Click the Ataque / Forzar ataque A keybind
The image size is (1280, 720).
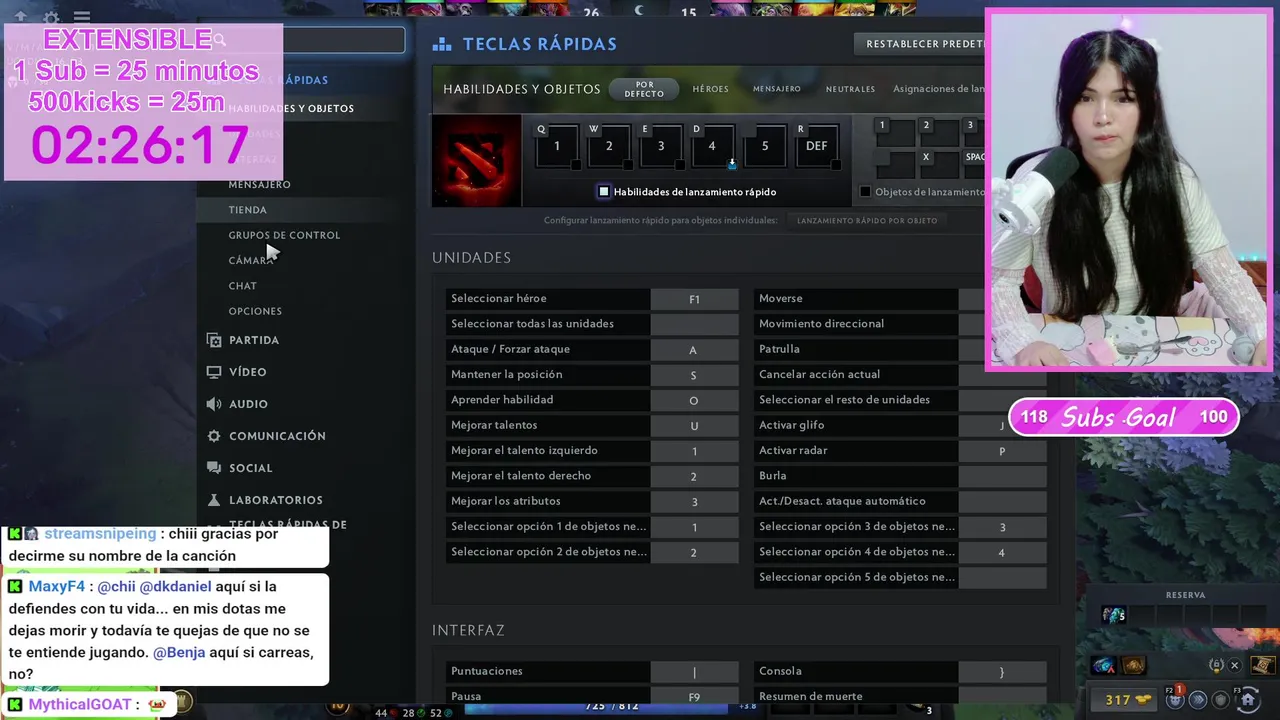pyautogui.click(x=694, y=349)
